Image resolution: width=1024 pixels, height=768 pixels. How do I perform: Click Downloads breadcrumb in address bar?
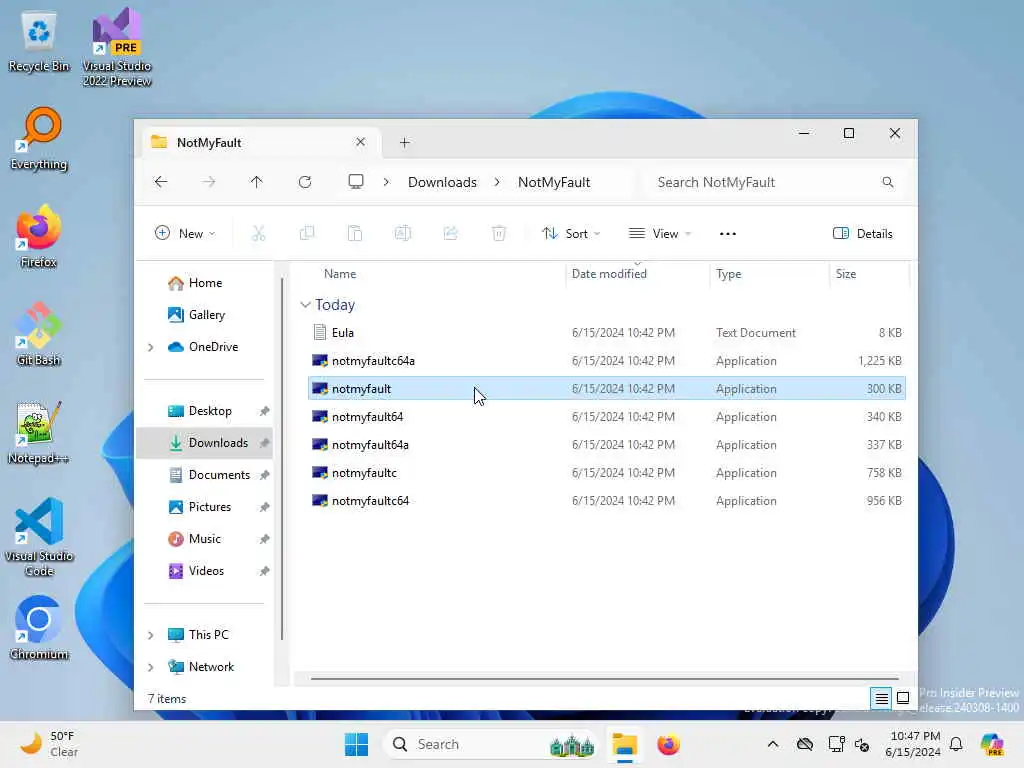pos(442,182)
